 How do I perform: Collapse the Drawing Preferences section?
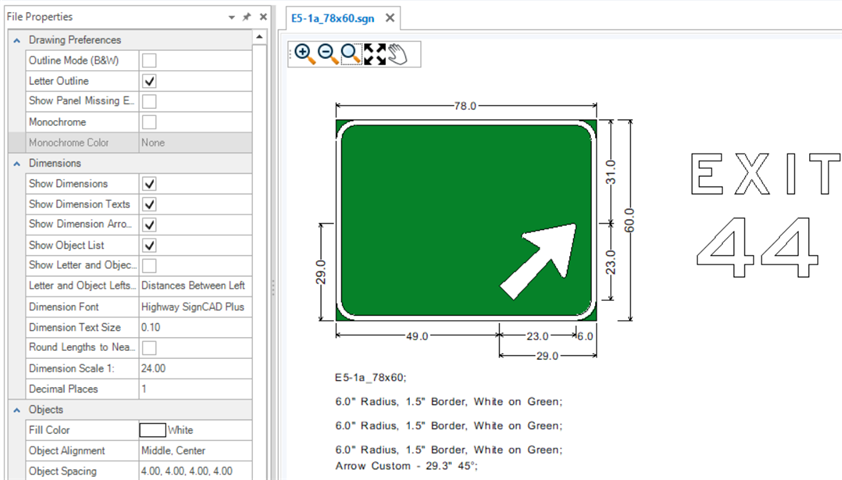[x=17, y=40]
